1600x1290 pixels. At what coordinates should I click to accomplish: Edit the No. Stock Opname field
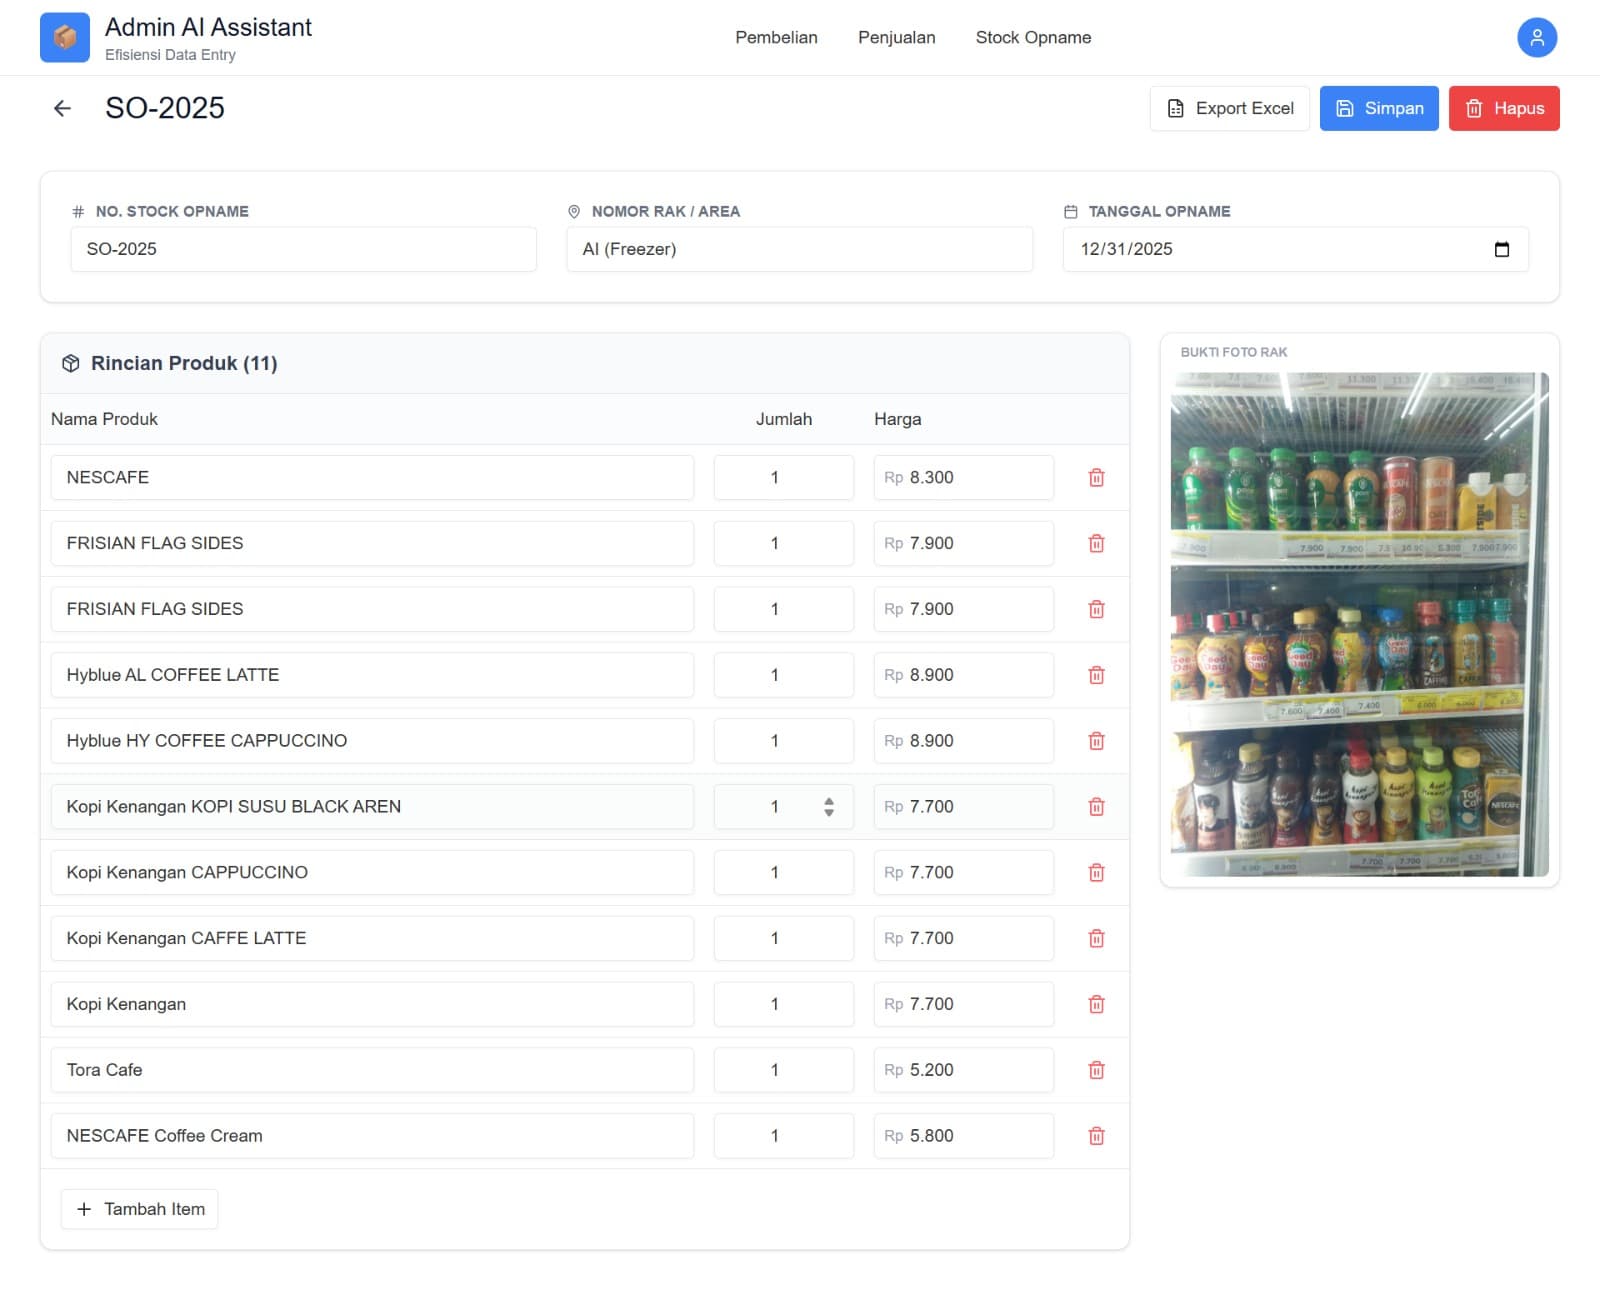(303, 249)
